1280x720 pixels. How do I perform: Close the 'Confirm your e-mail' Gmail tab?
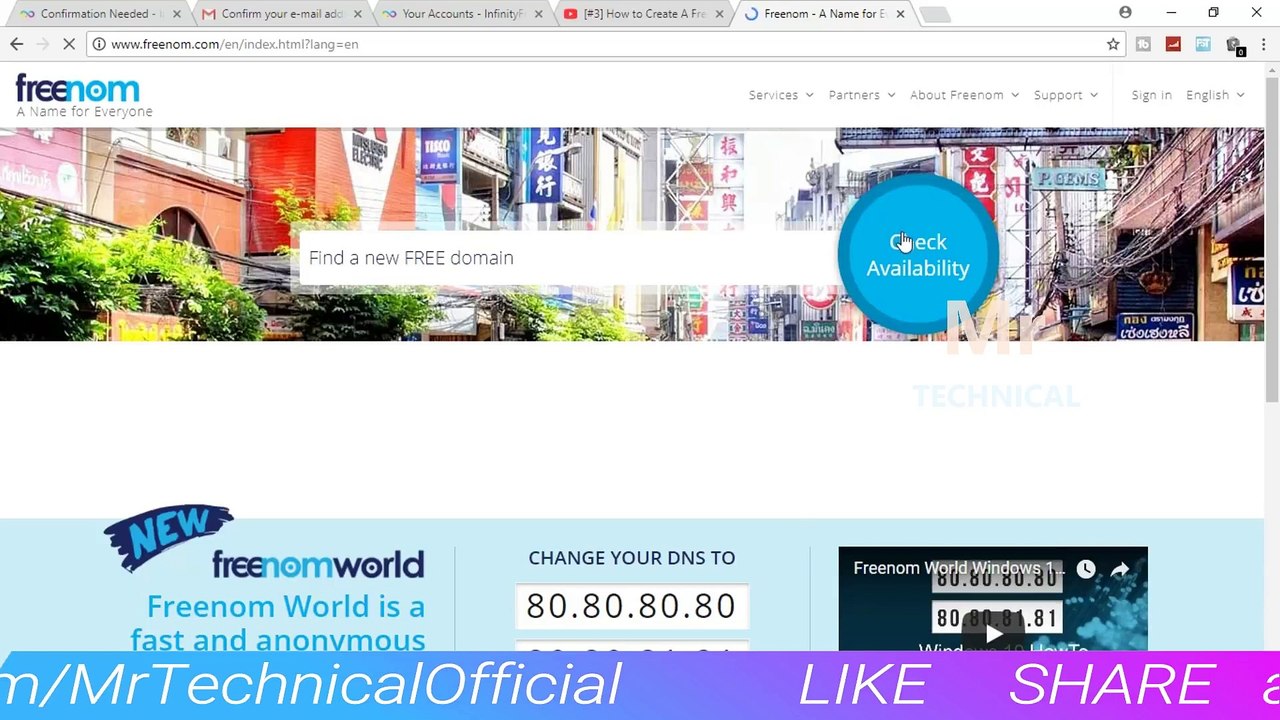357,14
